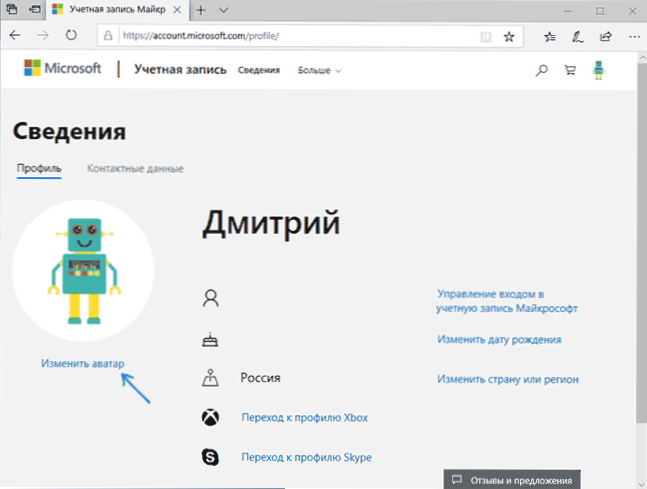Click the Add notes pen icon

pyautogui.click(x=577, y=37)
